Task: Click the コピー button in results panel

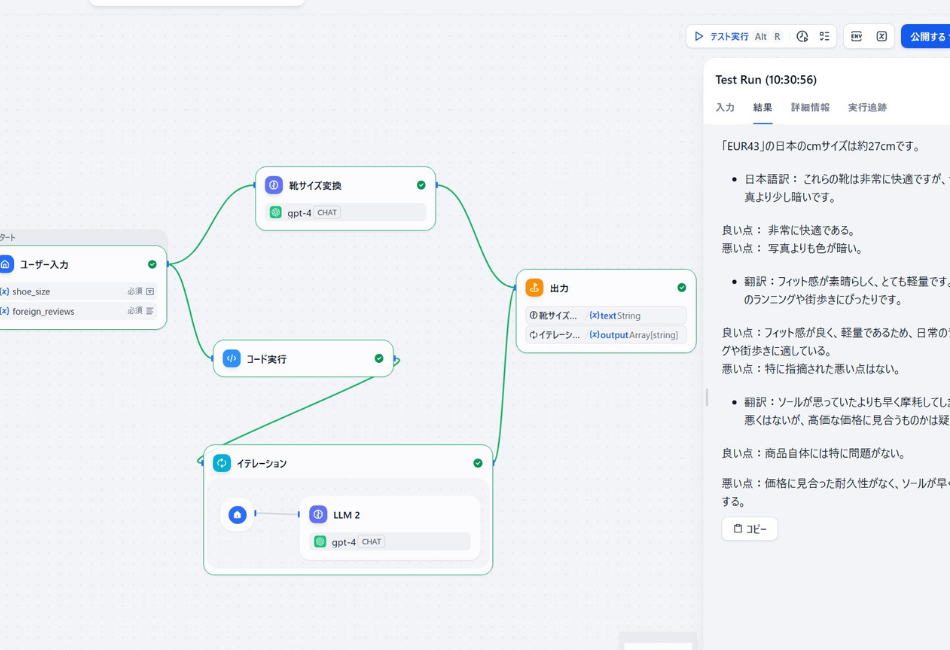Action: pyautogui.click(x=749, y=529)
